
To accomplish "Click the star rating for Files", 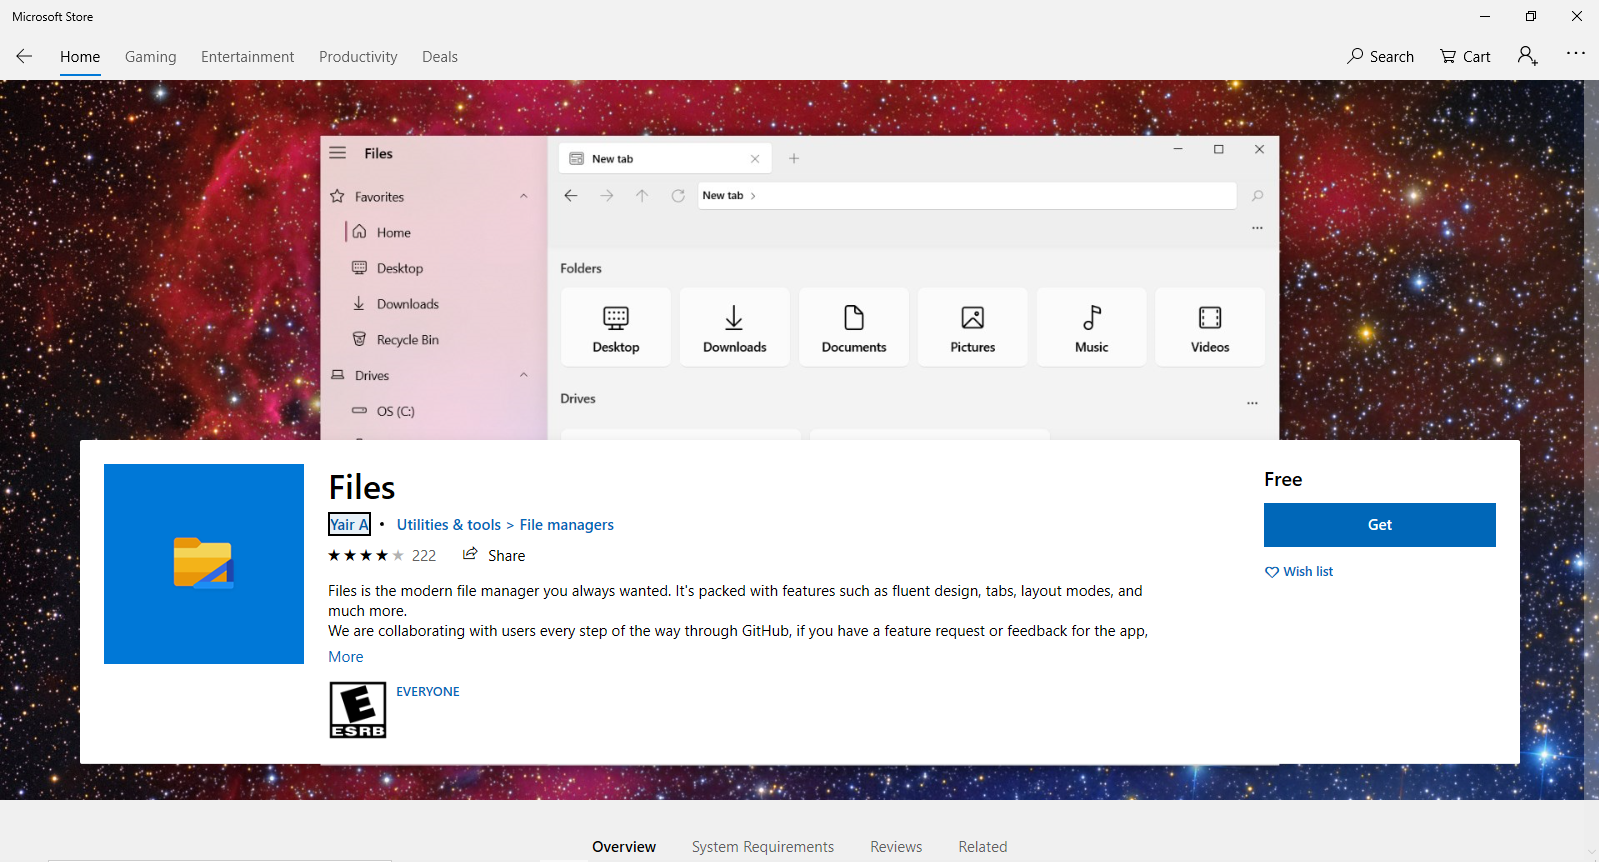I will pyautogui.click(x=366, y=555).
